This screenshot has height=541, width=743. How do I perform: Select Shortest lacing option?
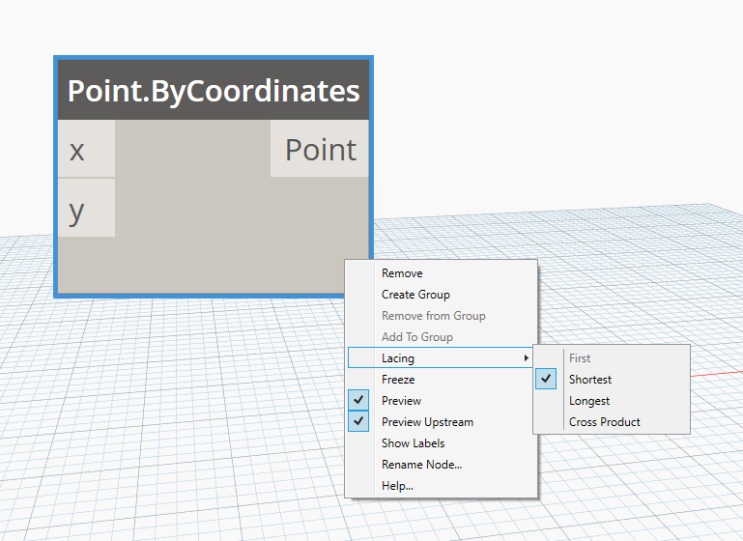(590, 379)
